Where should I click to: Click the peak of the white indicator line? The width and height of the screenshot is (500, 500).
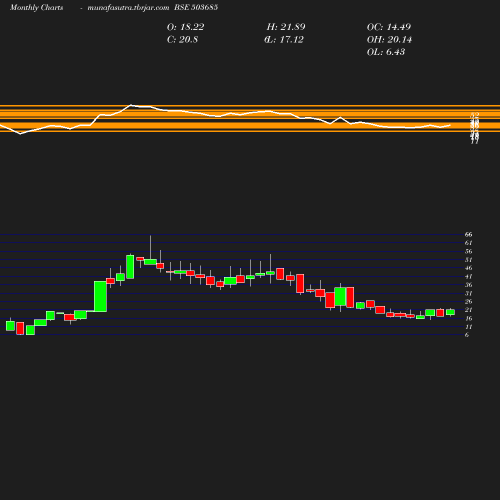pos(131,105)
